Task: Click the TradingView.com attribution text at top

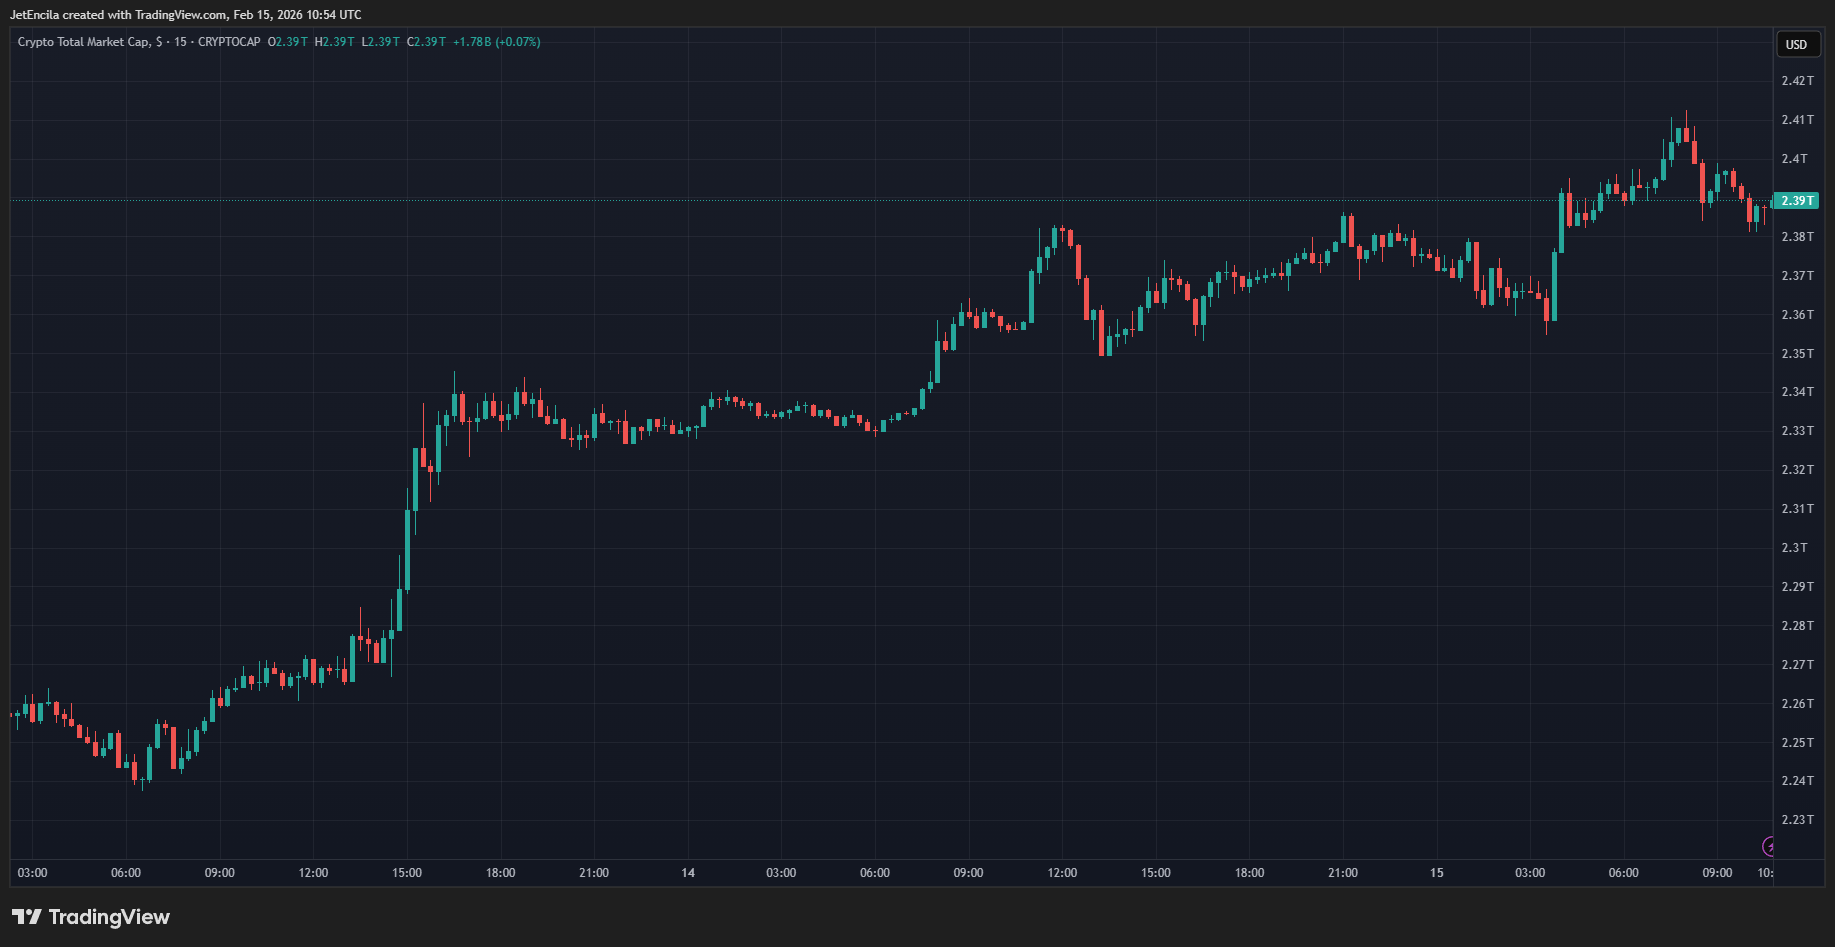Action: [181, 15]
